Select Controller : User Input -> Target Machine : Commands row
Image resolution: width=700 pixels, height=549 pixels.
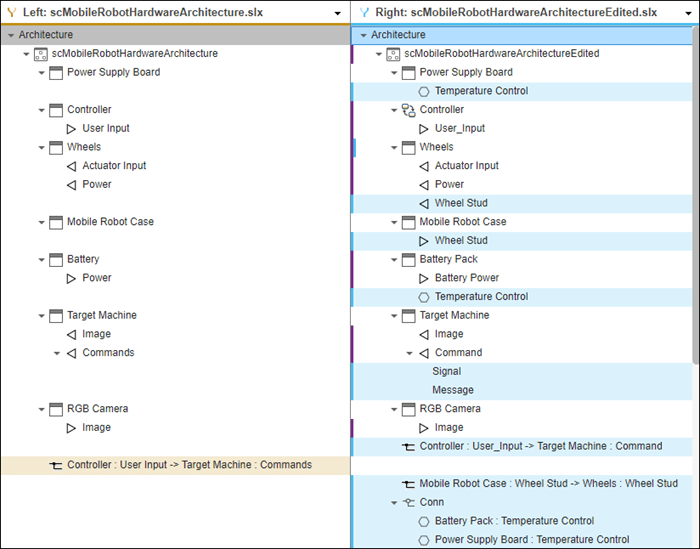189,465
